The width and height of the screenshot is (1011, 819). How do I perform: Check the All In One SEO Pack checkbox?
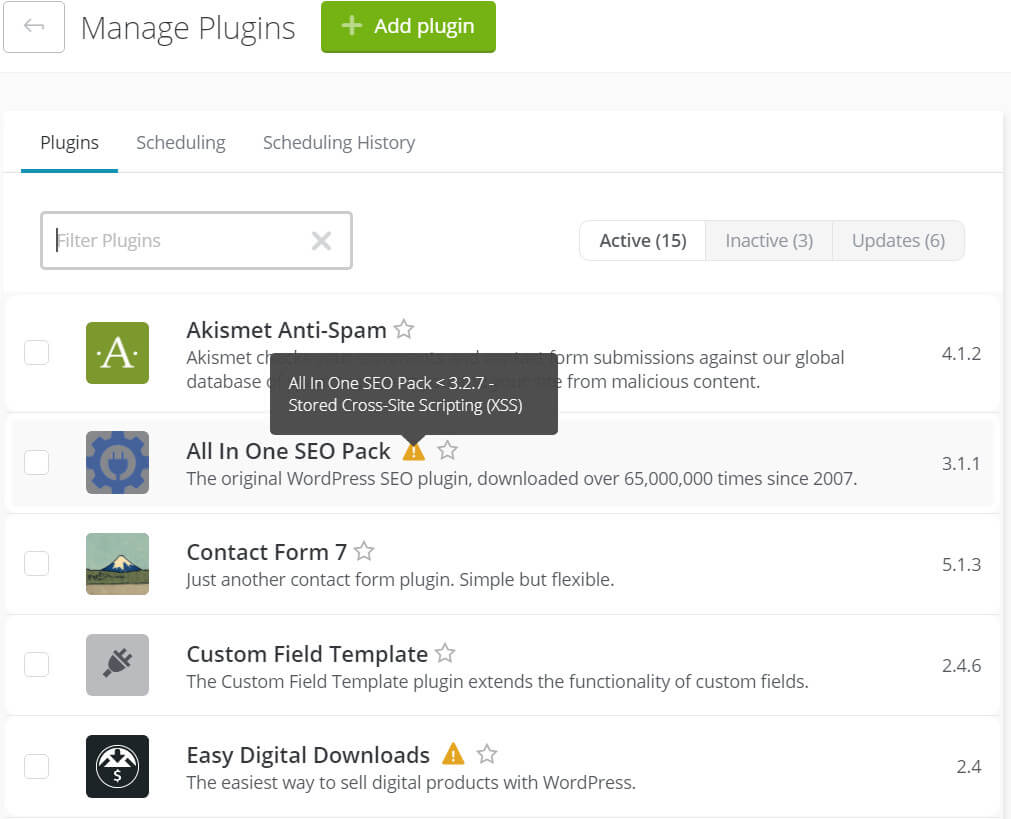coord(37,462)
